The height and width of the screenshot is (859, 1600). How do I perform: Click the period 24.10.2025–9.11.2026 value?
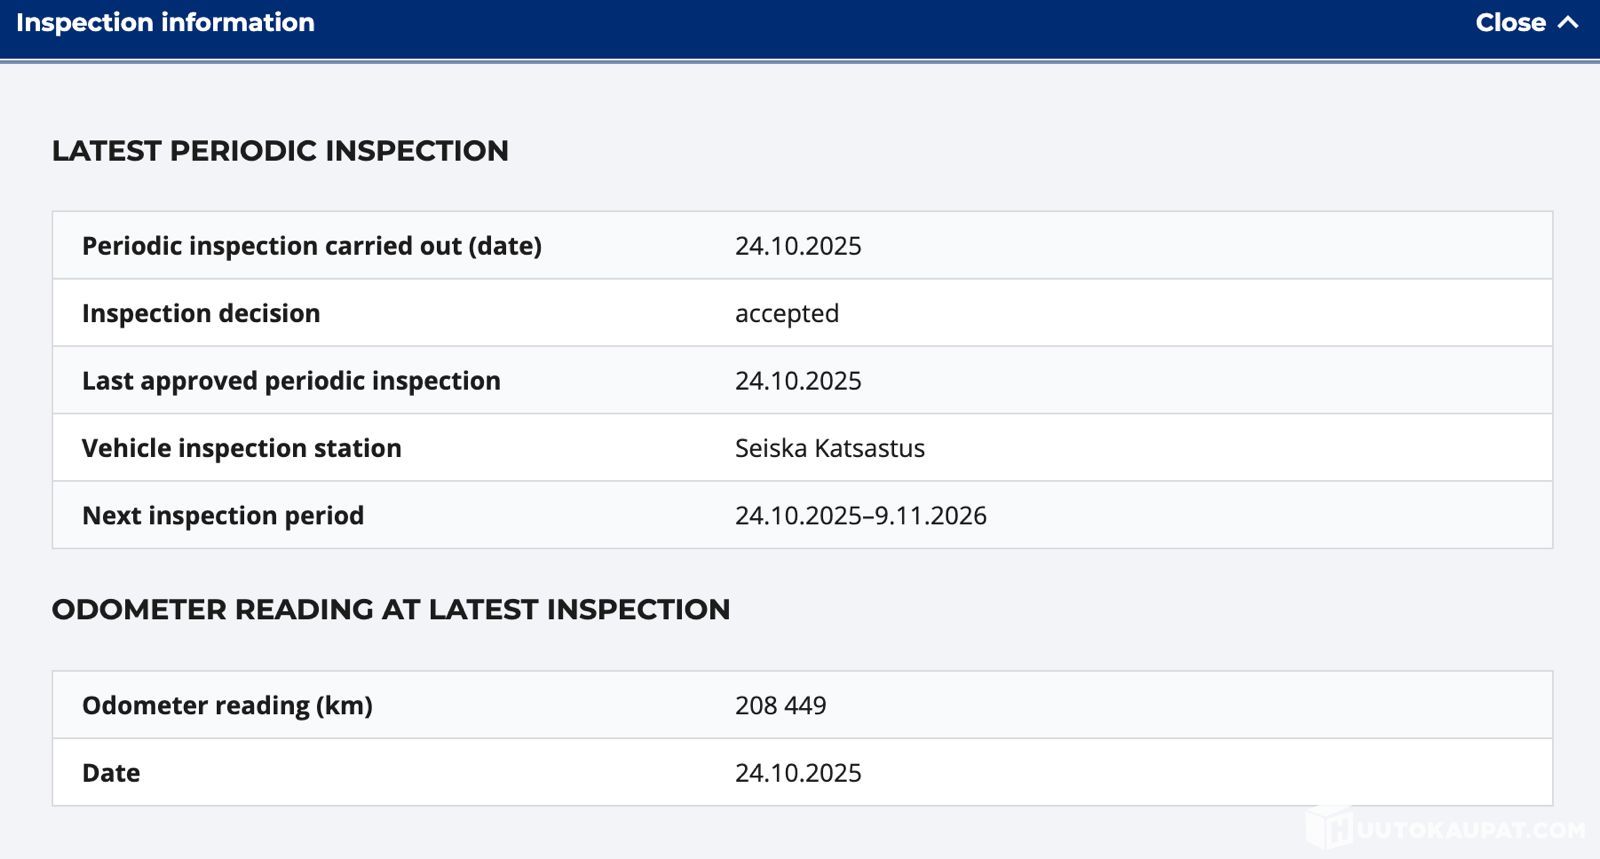click(861, 516)
